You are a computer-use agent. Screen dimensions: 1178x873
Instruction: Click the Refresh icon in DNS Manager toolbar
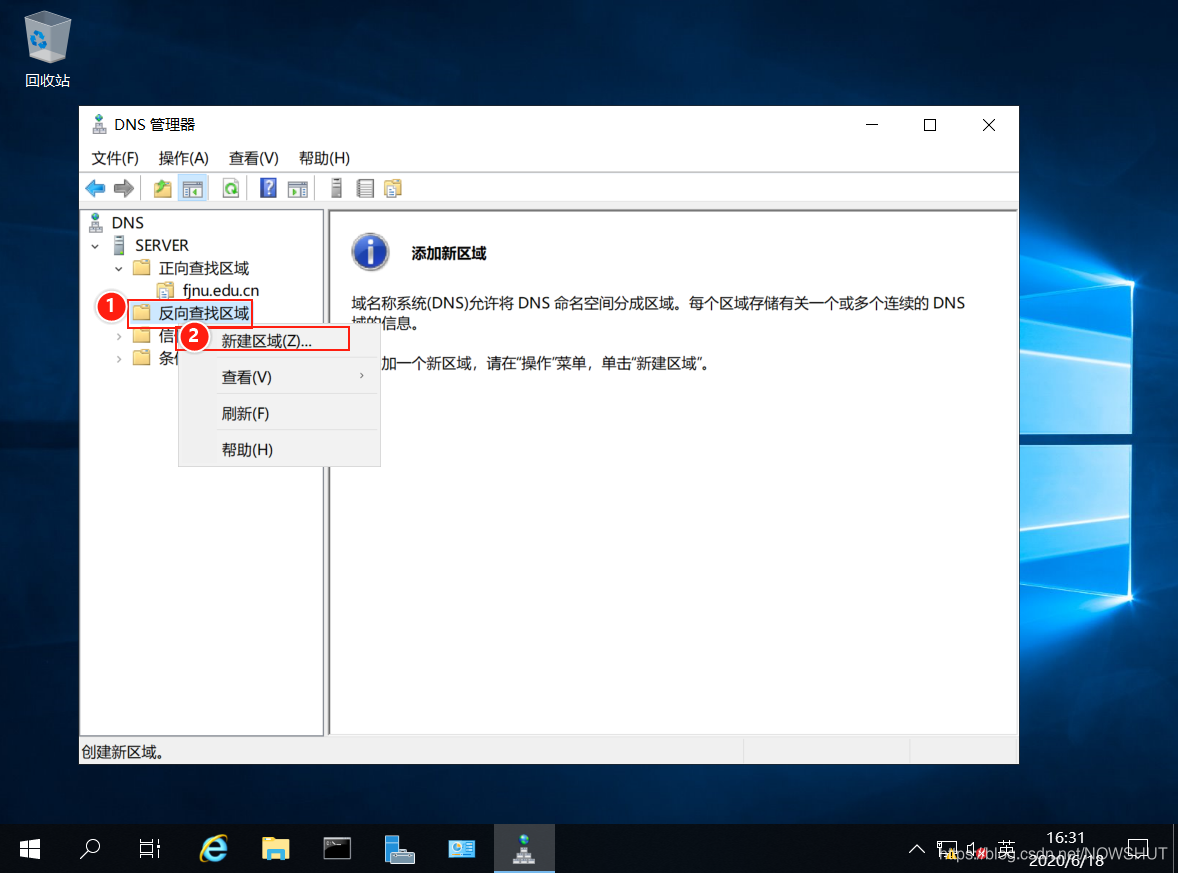tap(230, 187)
